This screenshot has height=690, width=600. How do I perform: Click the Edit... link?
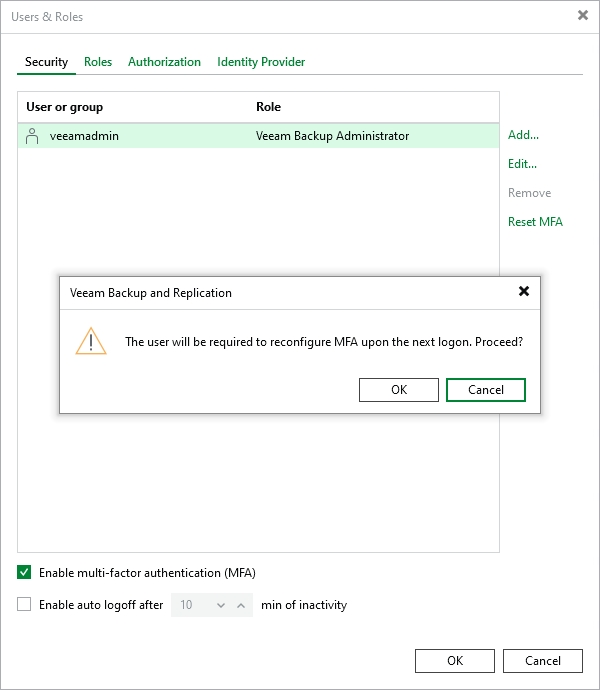pyautogui.click(x=522, y=164)
